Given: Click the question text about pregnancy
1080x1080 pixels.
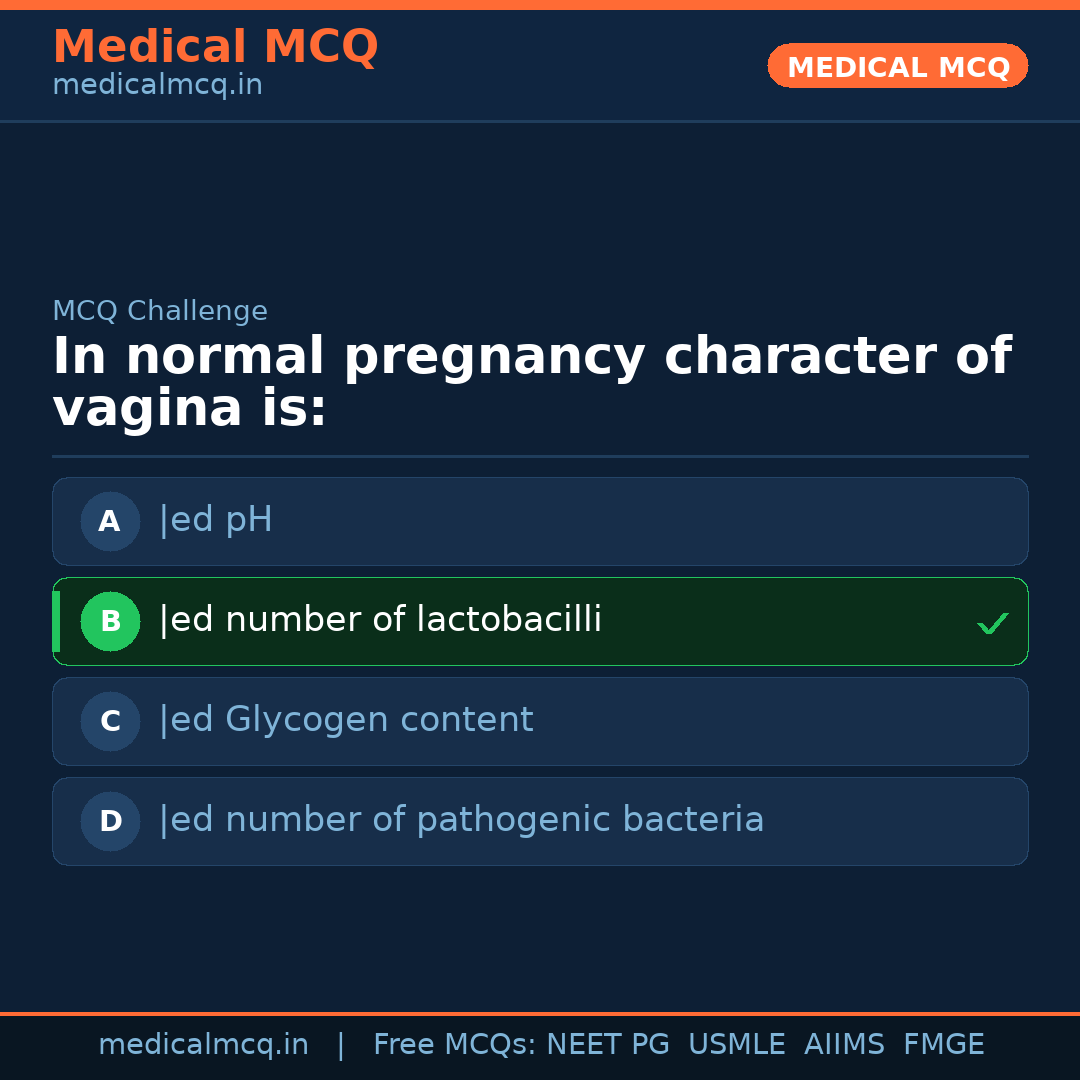Looking at the screenshot, I should pyautogui.click(x=530, y=380).
